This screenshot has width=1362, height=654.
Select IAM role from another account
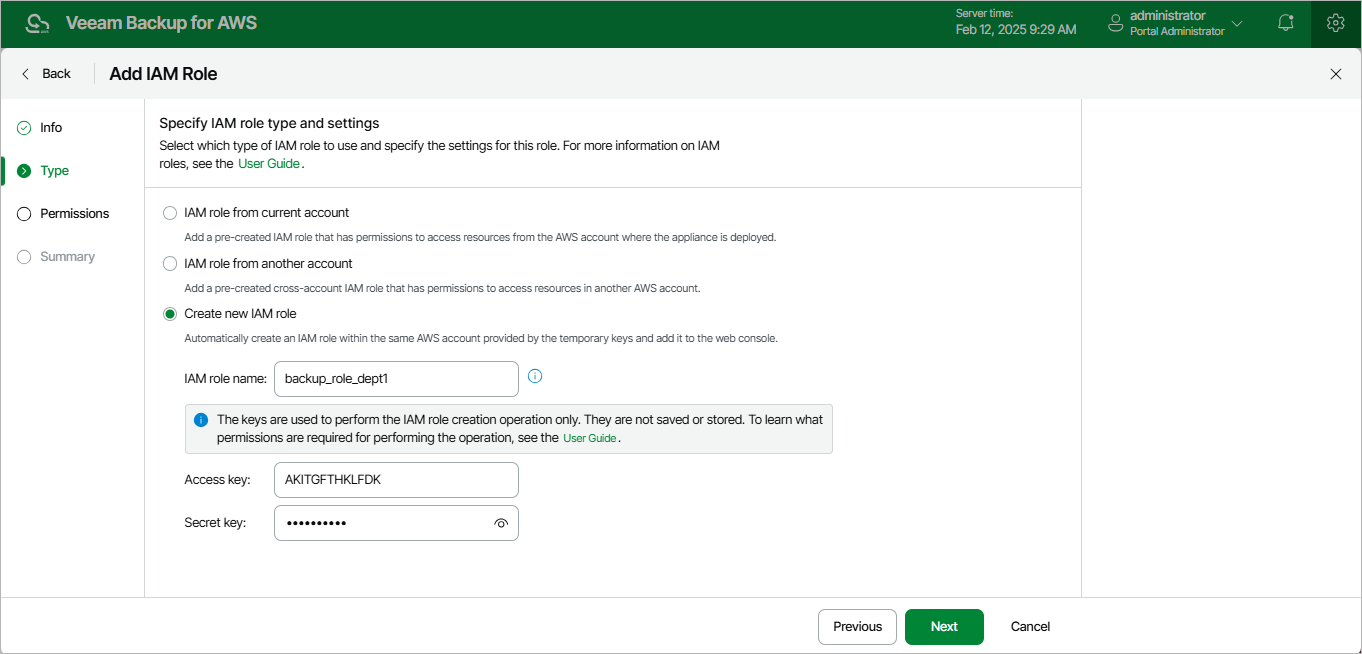[170, 264]
